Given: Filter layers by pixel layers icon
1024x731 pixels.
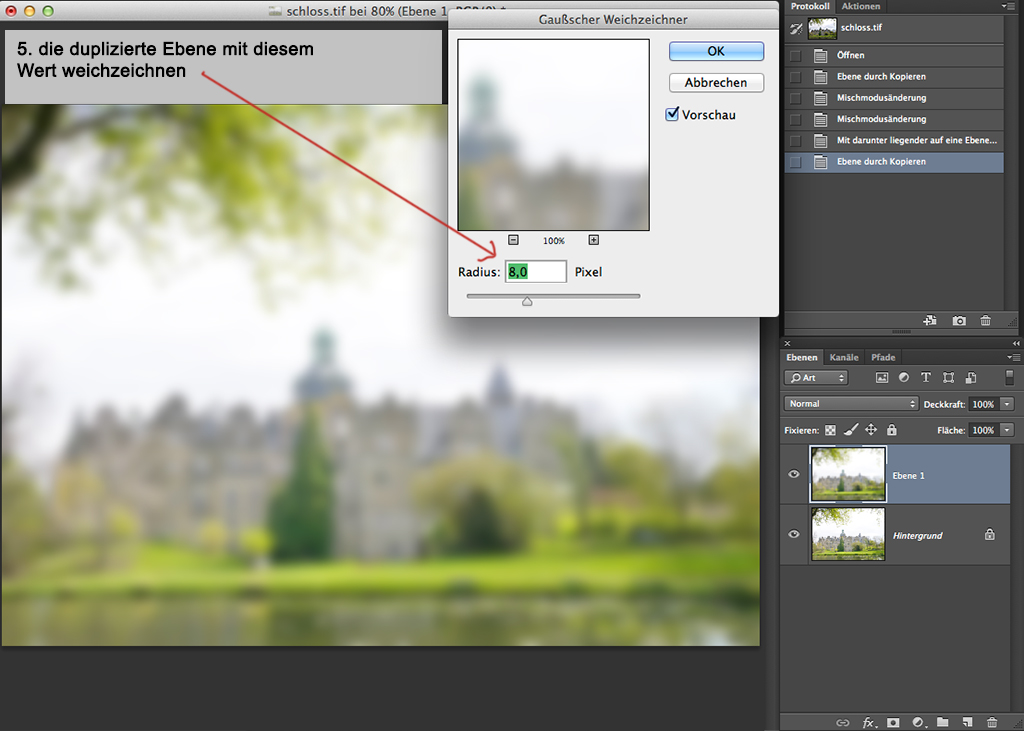Looking at the screenshot, I should pos(882,378).
